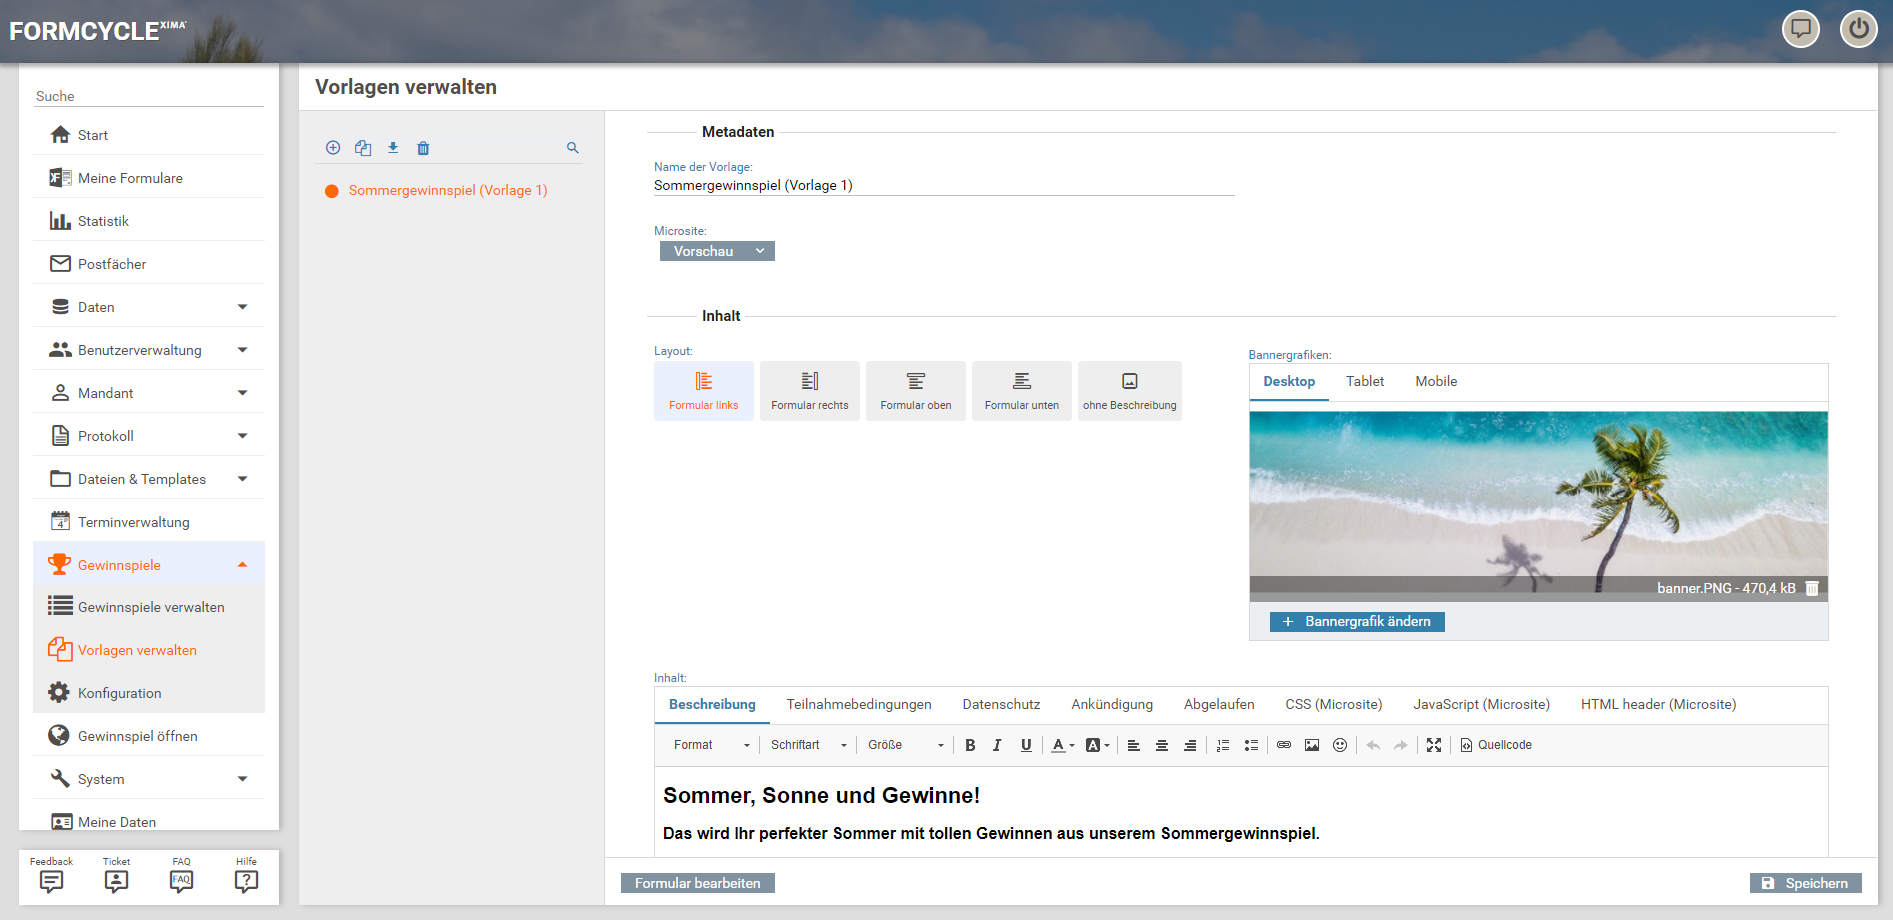Open the template list search magnifier

pos(573,148)
